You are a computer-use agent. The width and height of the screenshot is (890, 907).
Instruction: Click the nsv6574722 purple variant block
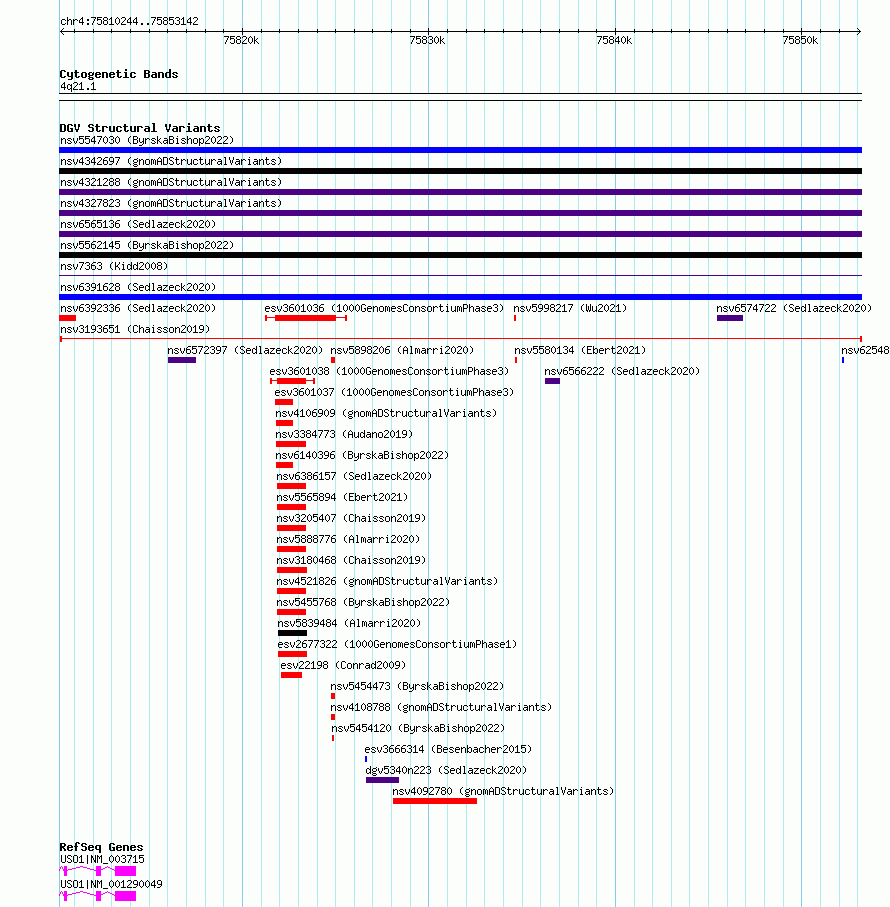click(730, 318)
